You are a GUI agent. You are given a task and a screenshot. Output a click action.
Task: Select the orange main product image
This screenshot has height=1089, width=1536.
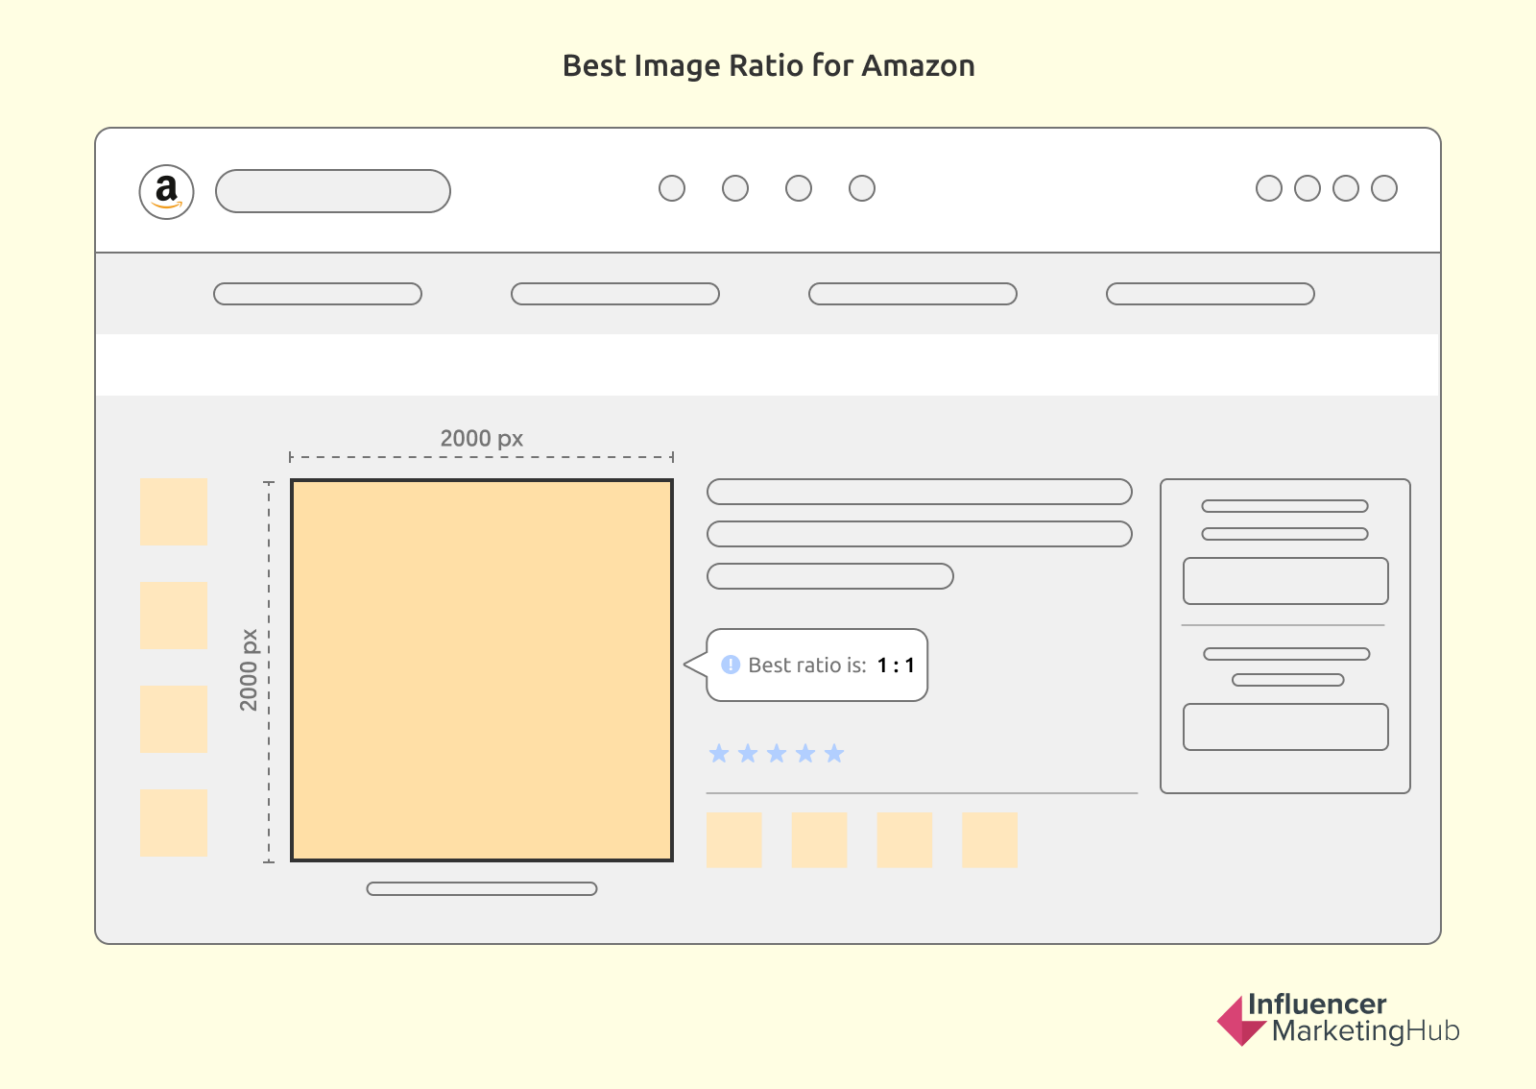(x=481, y=668)
